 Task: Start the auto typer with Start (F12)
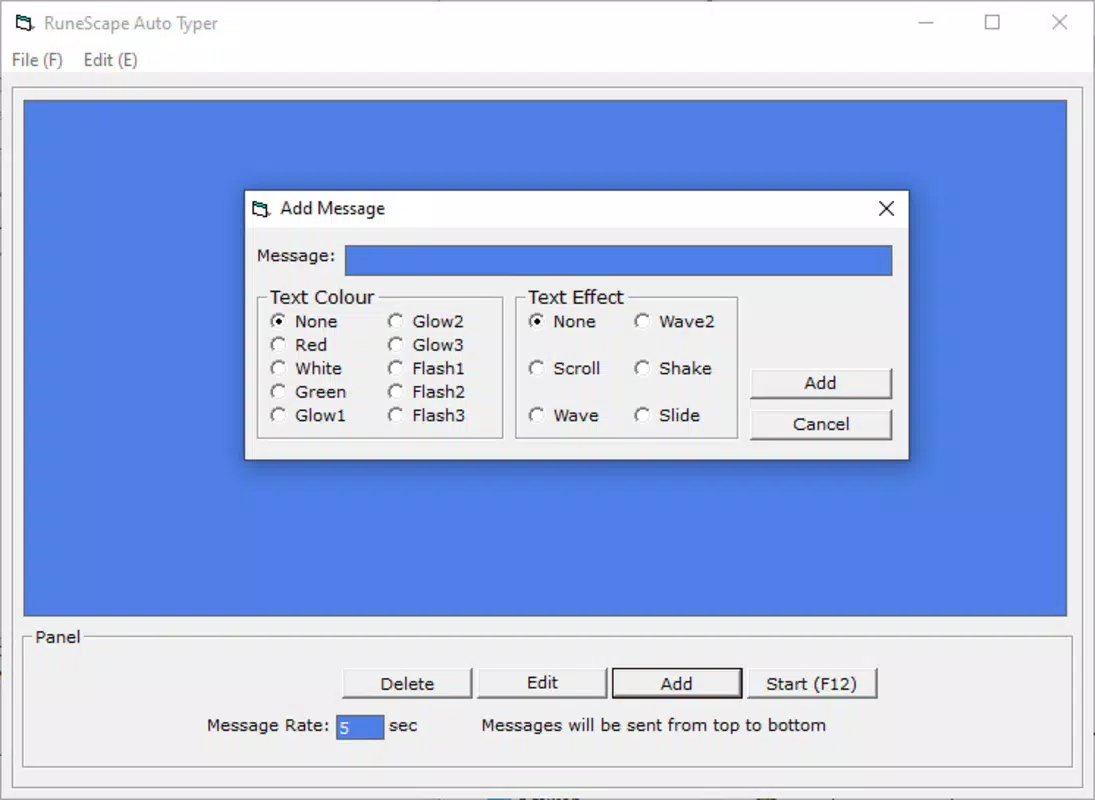[811, 683]
